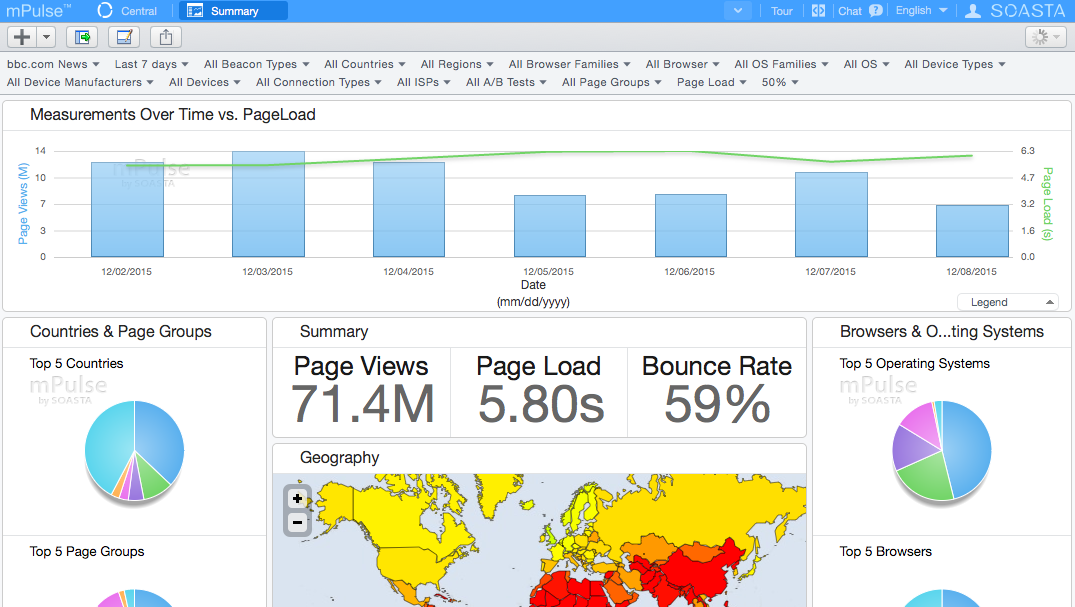Click the SOASTA logo text
1075x607 pixels.
(x=1028, y=10)
